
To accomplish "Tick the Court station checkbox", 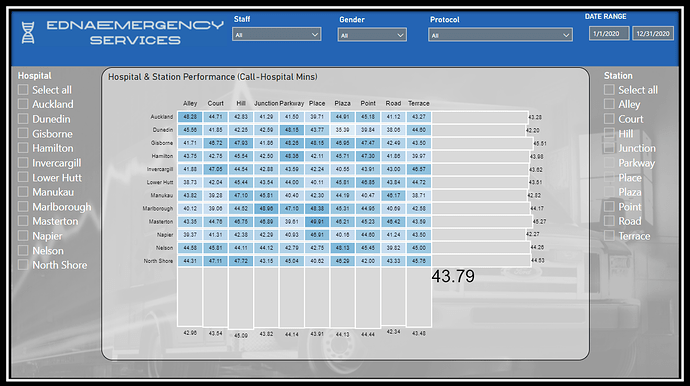I will (609, 119).
